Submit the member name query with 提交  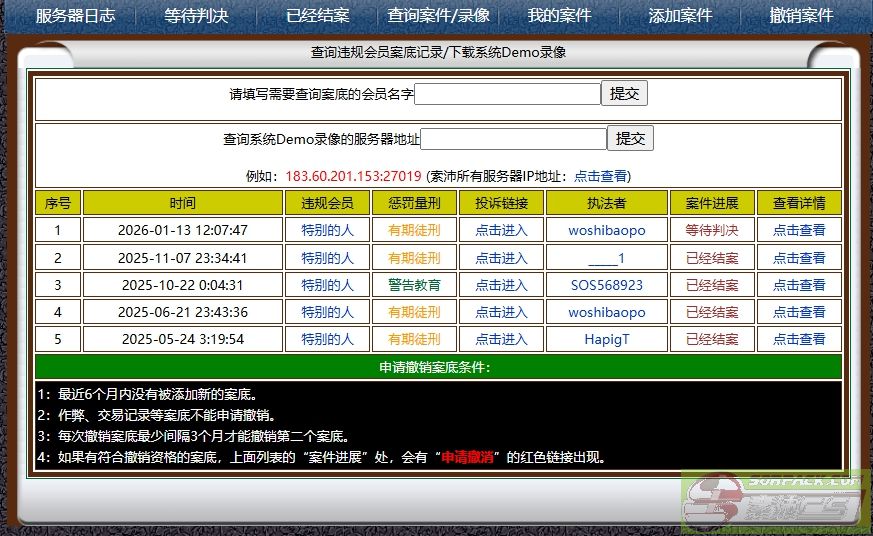[624, 93]
